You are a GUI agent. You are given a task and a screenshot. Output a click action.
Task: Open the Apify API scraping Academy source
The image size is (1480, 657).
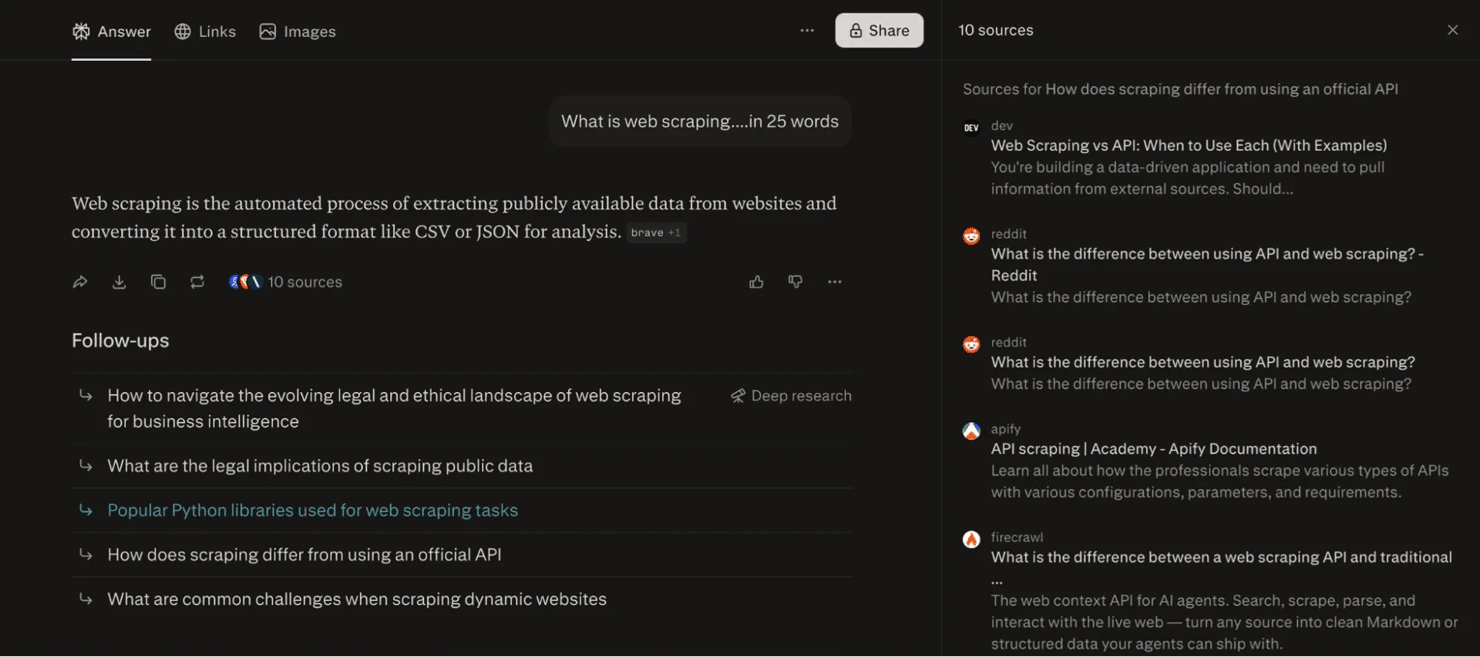tap(1153, 449)
